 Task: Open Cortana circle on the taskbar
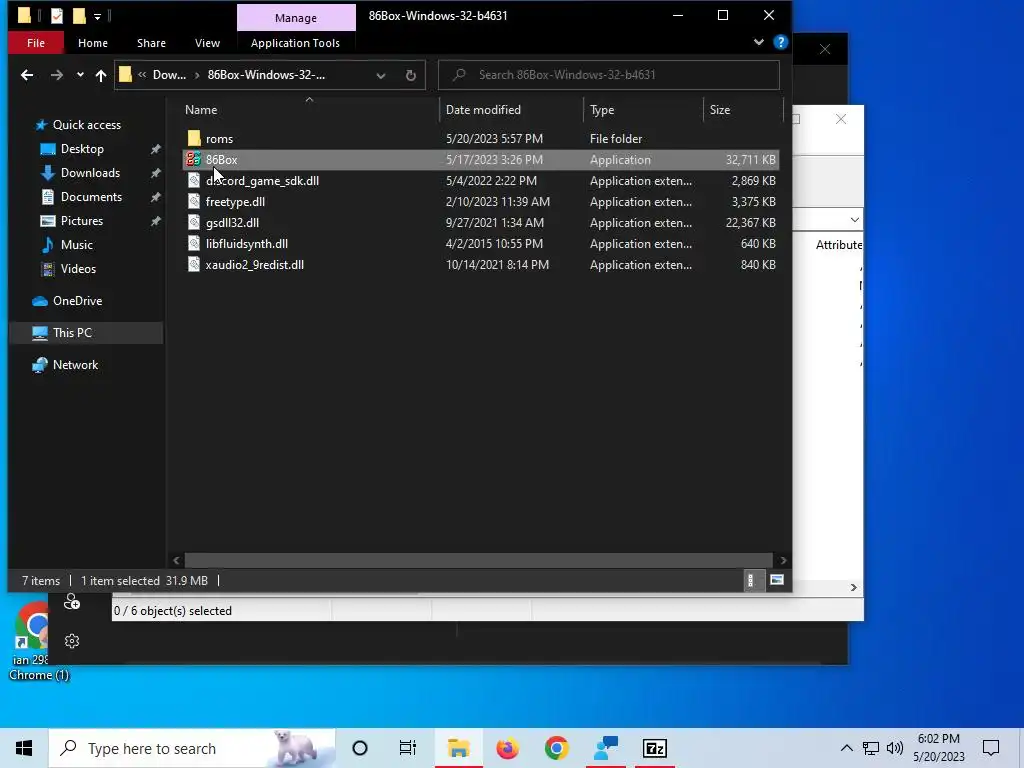pyautogui.click(x=360, y=748)
